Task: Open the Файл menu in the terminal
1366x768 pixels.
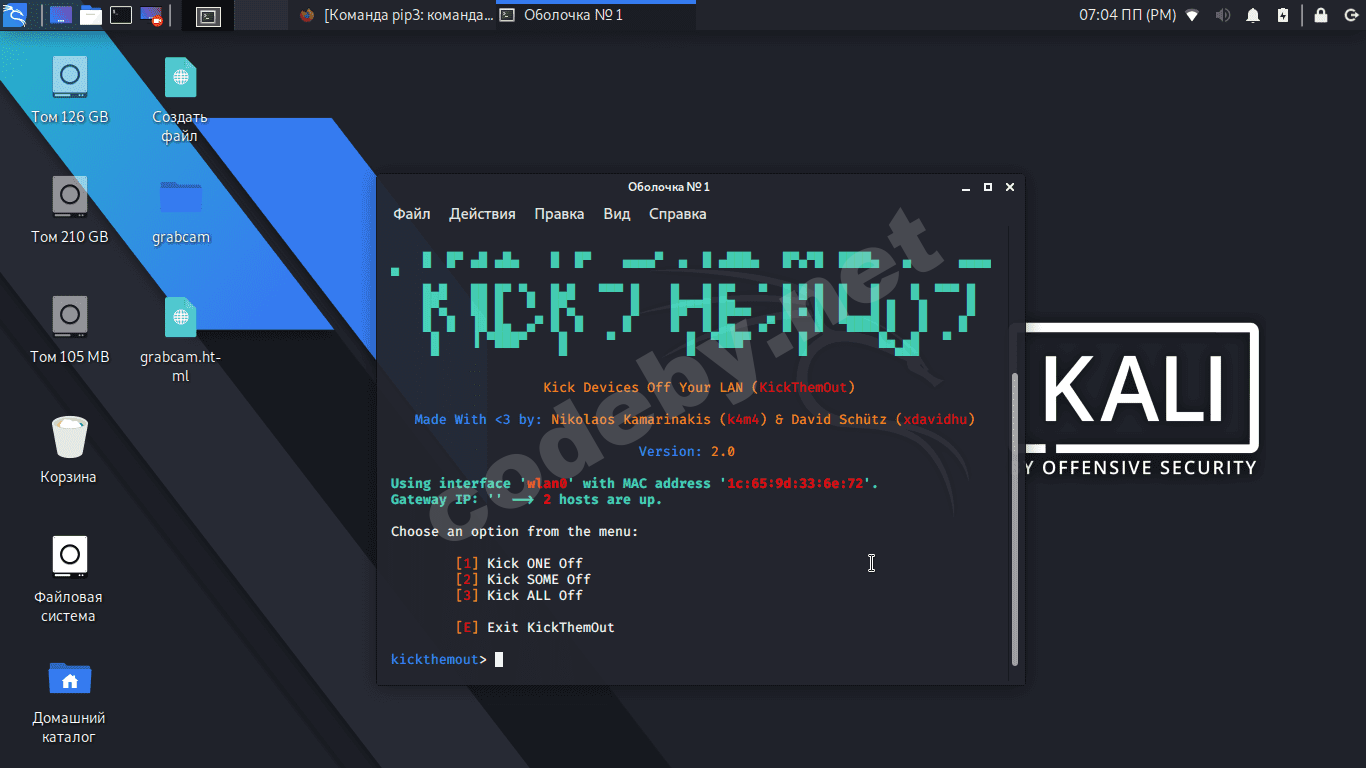Action: click(x=412, y=214)
